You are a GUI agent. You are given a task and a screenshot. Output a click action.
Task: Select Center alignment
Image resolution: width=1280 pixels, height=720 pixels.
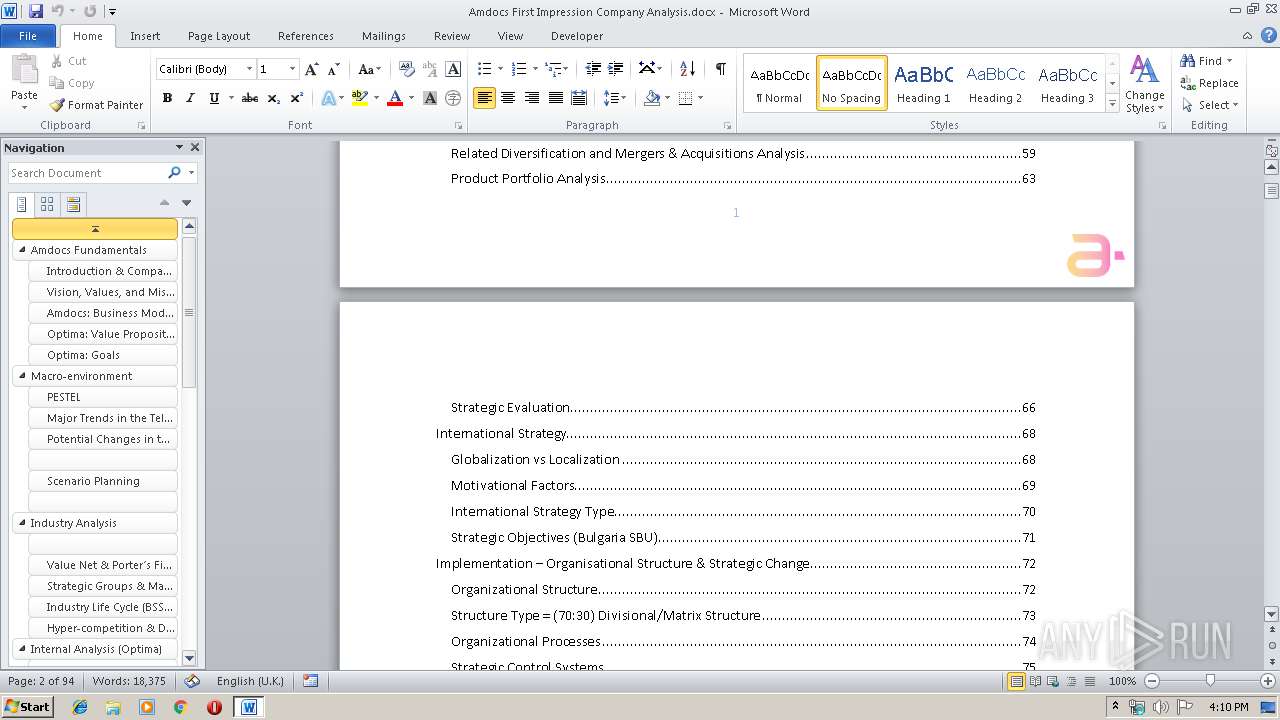pos(508,98)
